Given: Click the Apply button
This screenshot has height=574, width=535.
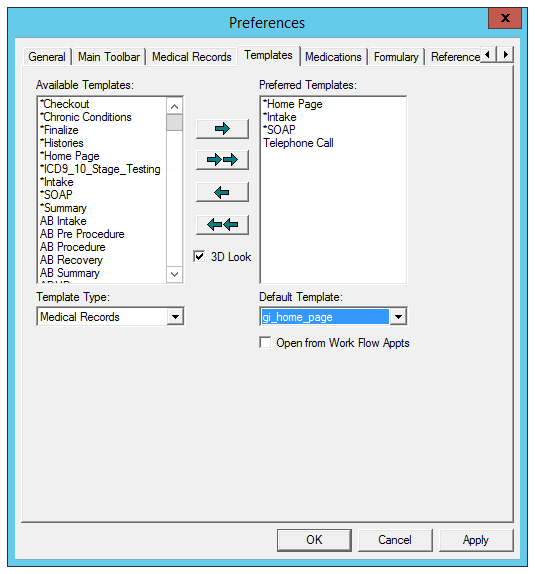Looking at the screenshot, I should [476, 540].
